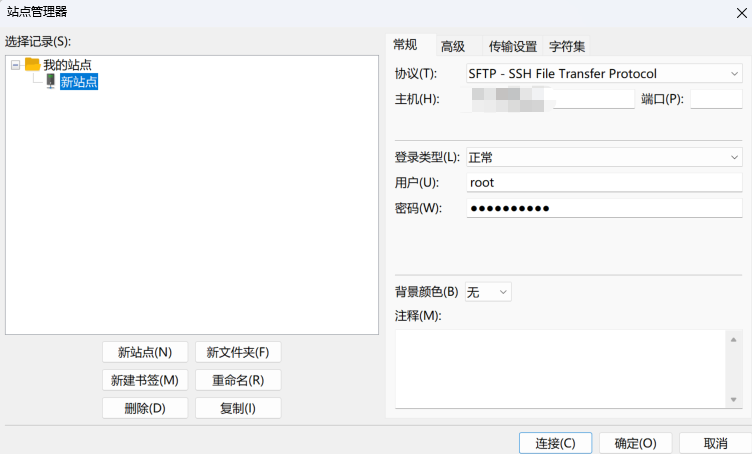Click the 新建书签(M) button
Viewport: 752px width, 454px height.
(x=145, y=380)
